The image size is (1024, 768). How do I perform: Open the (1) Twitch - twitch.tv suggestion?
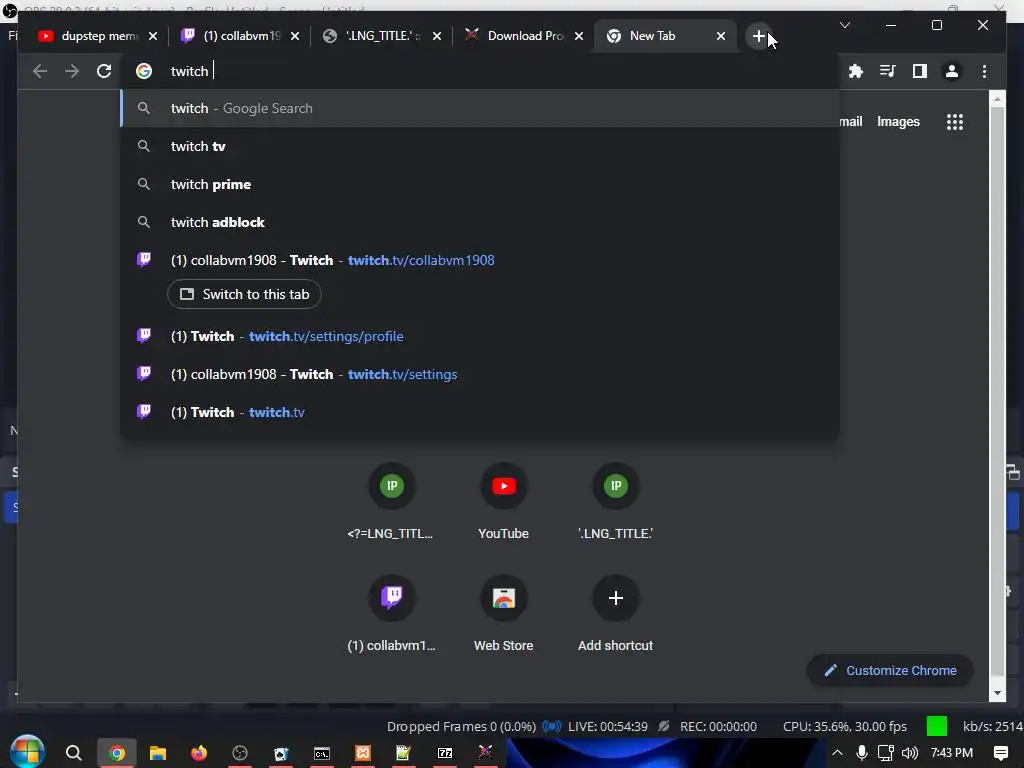480,412
